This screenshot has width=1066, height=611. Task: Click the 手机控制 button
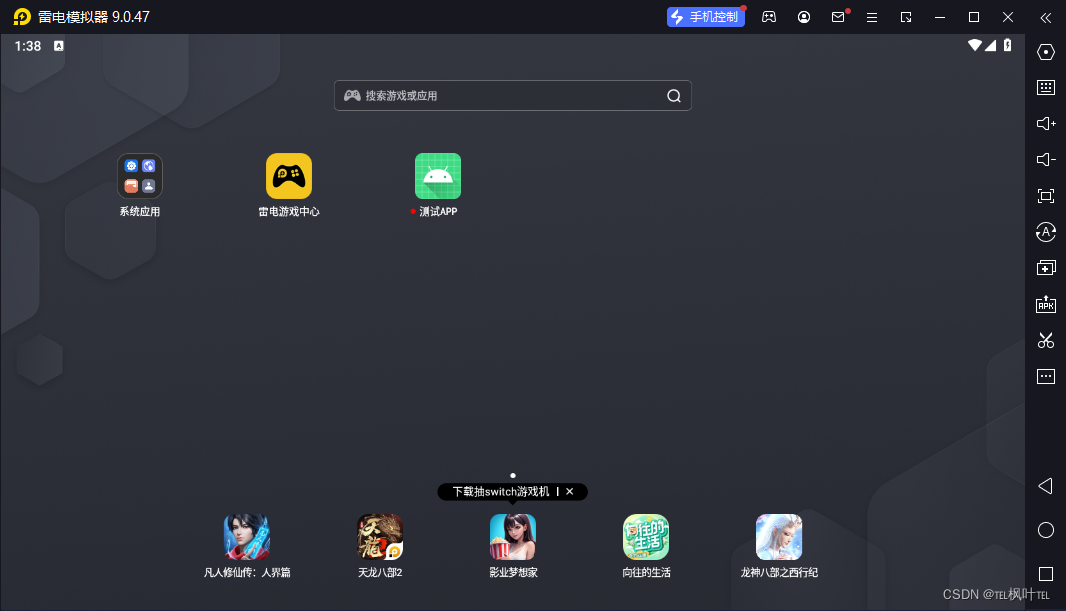coord(706,17)
